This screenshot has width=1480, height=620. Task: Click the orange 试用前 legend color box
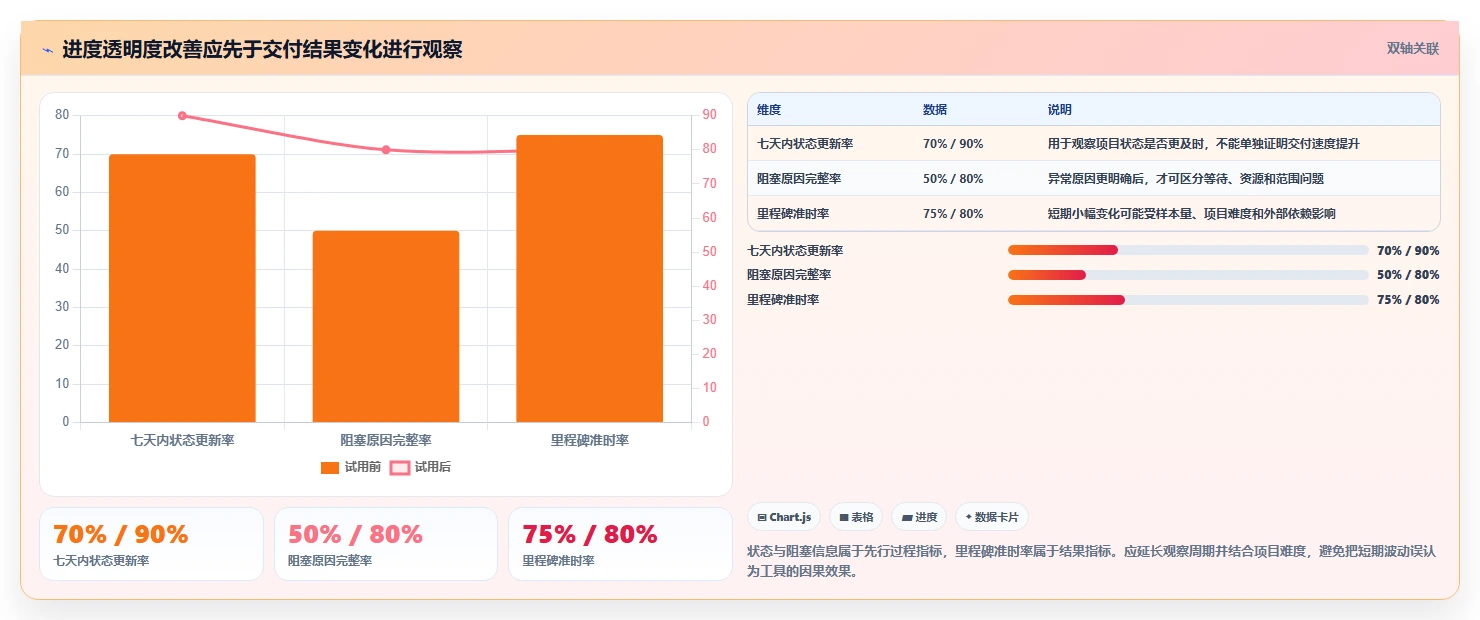point(330,467)
